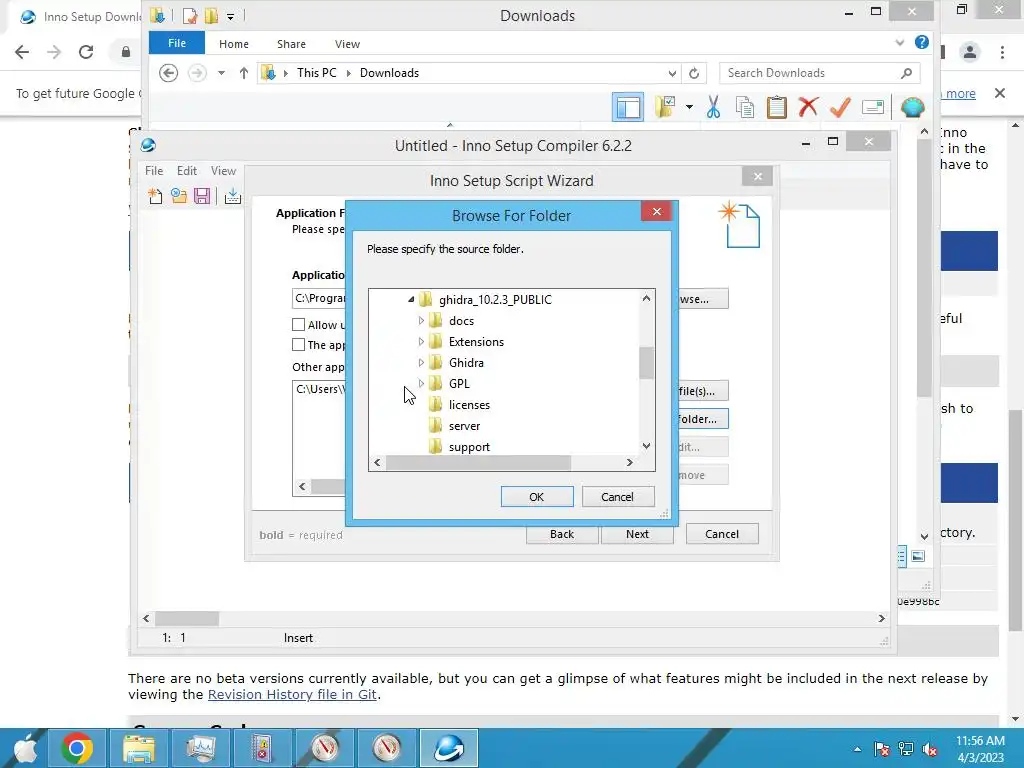This screenshot has height=768, width=1024.
Task: Select the GPL folder in tree
Action: 459,383
